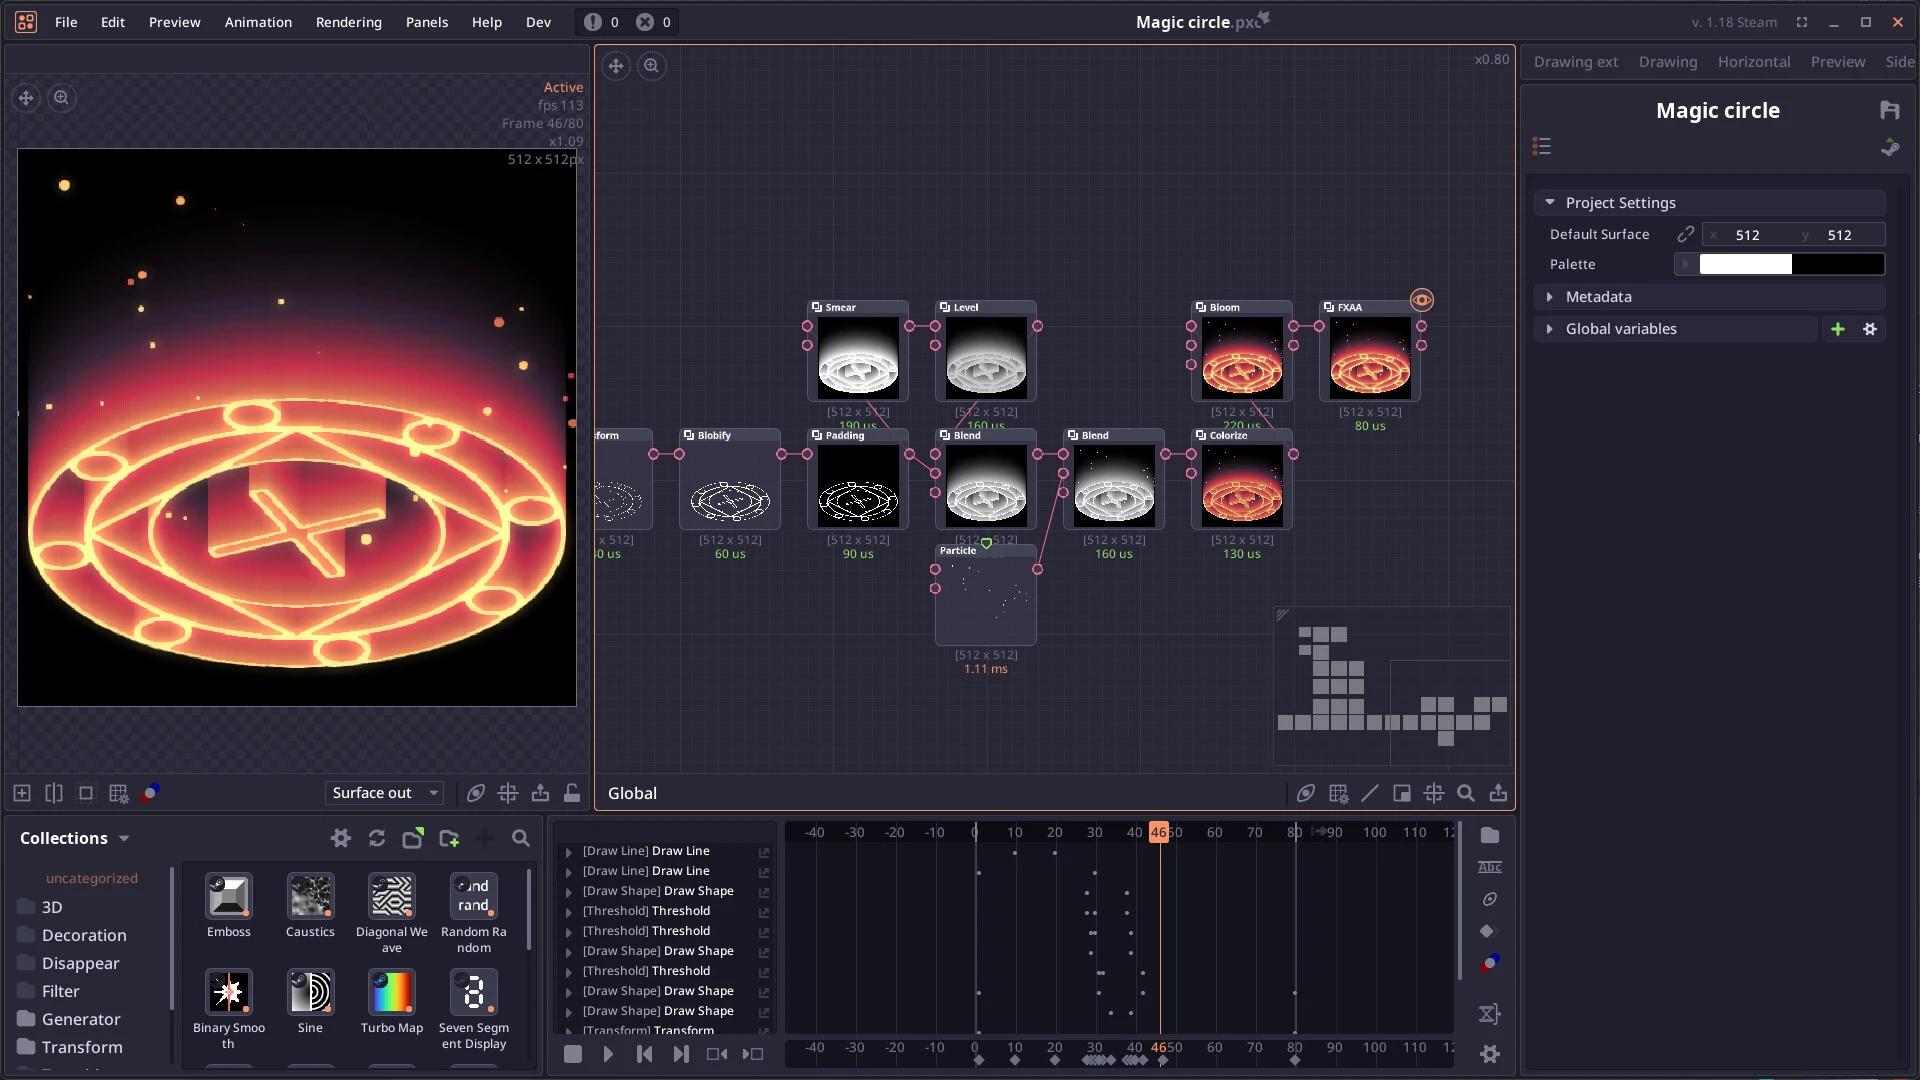Open the Animation menu
This screenshot has width=1920, height=1080.
[258, 22]
